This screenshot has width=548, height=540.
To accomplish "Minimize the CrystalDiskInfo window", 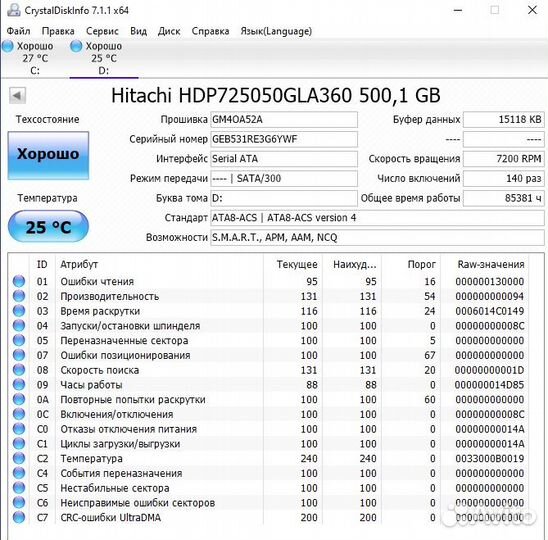I will 458,10.
